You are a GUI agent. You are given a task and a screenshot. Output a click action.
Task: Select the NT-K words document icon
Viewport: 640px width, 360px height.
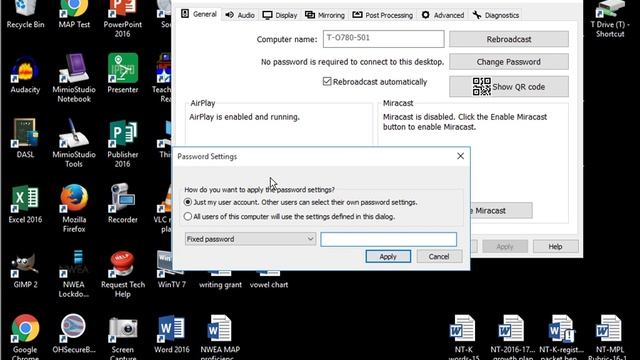[463, 337]
